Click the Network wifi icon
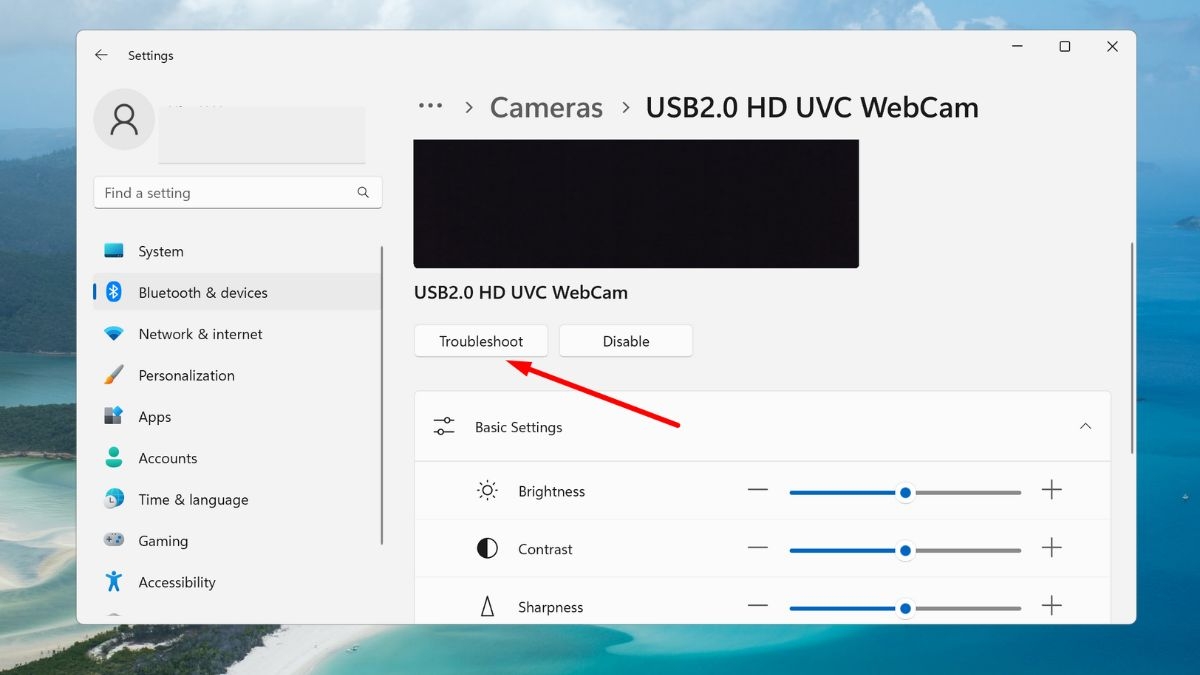Viewport: 1200px width, 675px height. click(x=114, y=334)
